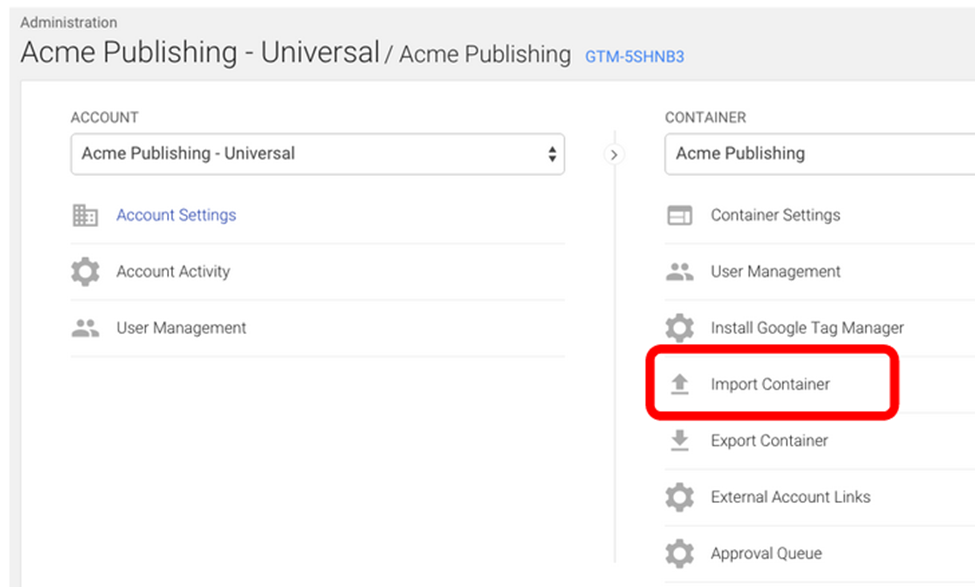The width and height of the screenshot is (975, 587).
Task: Open the Acme Publishing container dropdown
Action: pos(820,154)
